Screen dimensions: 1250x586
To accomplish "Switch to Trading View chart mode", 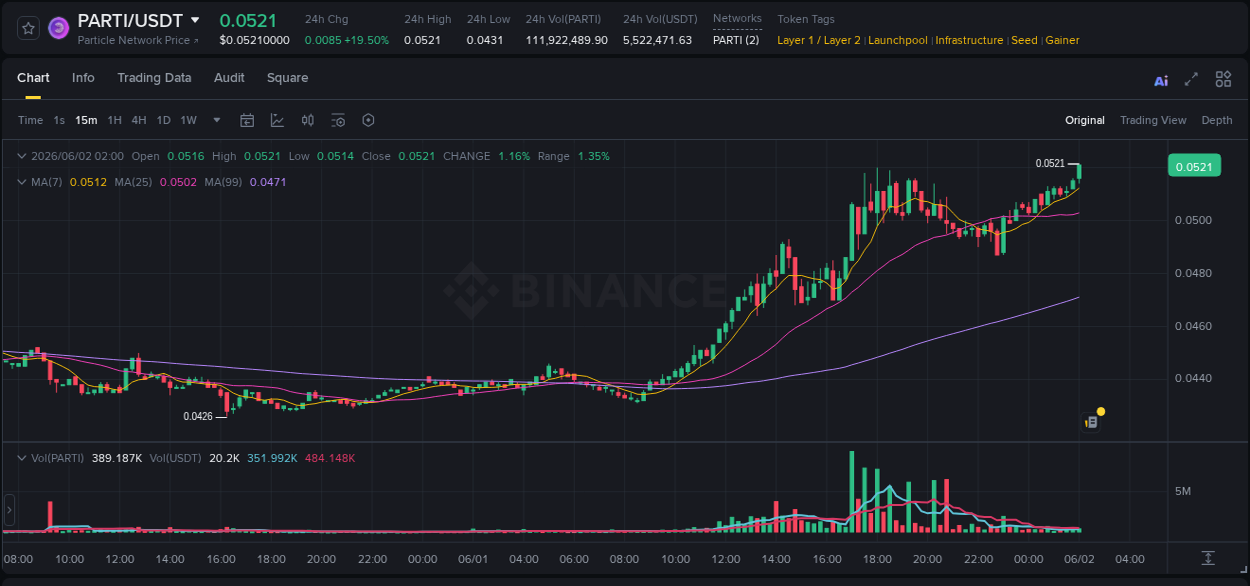I will click(x=1153, y=120).
